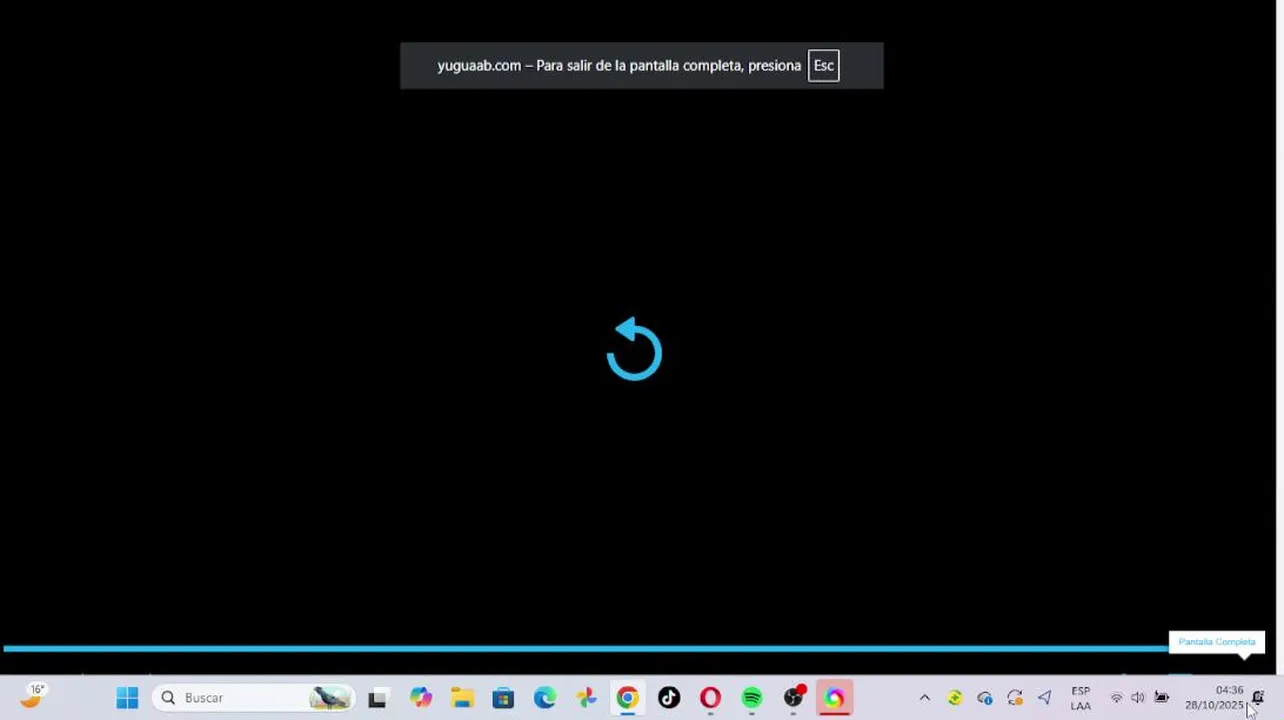Open Task View on the taskbar
Screen dimensions: 1284x720
click(377, 698)
